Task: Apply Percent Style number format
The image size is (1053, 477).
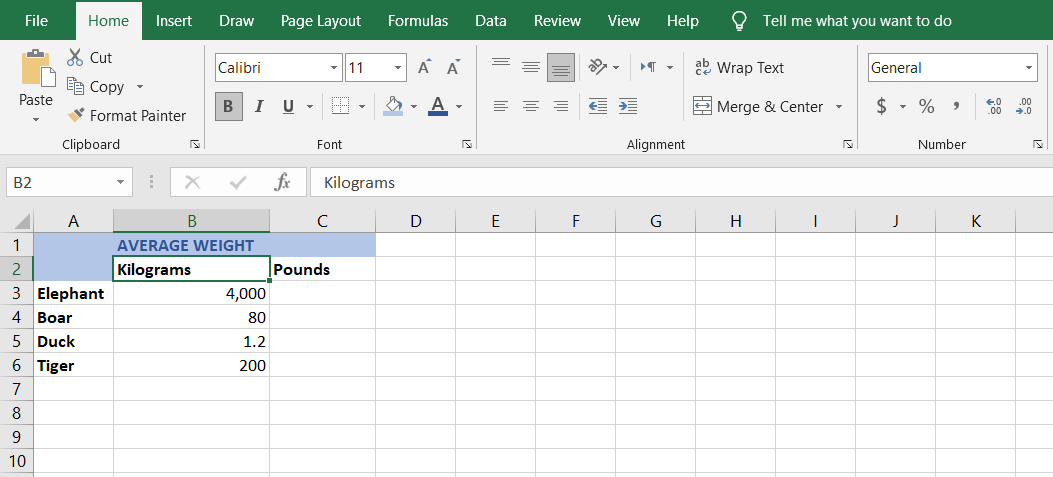Action: 927,106
